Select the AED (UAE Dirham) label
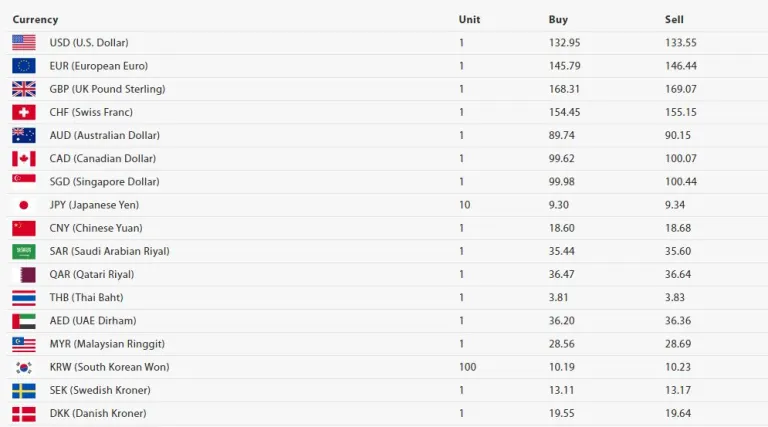The width and height of the screenshot is (768, 427). point(93,321)
